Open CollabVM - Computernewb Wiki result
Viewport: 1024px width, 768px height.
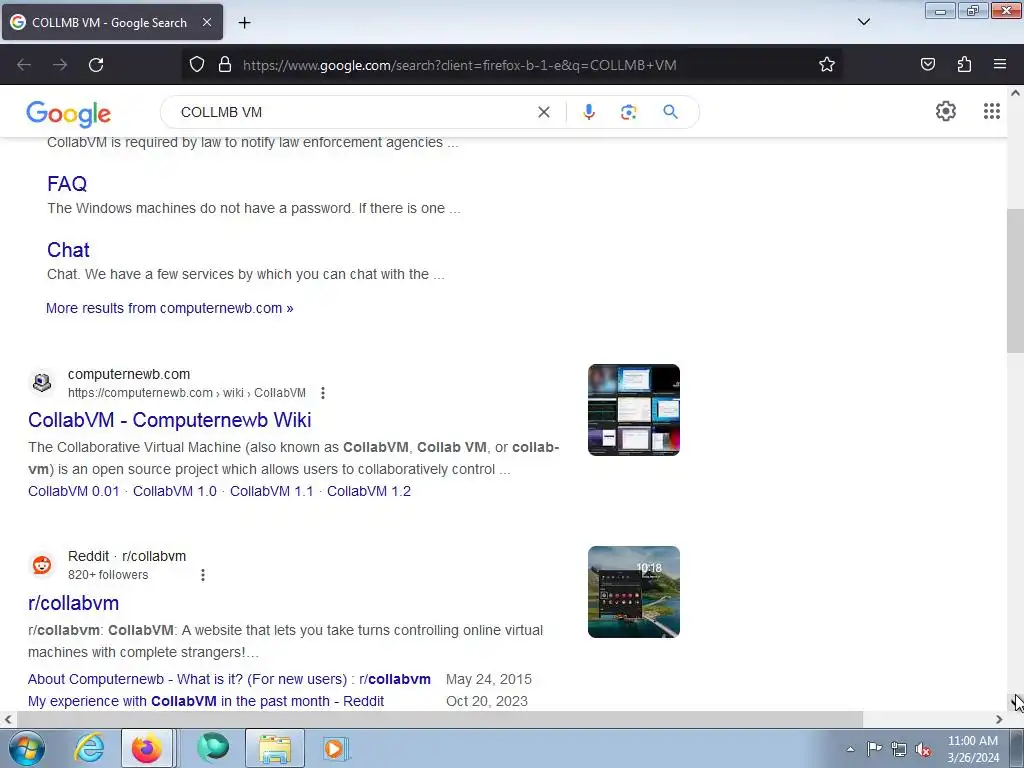click(x=170, y=420)
